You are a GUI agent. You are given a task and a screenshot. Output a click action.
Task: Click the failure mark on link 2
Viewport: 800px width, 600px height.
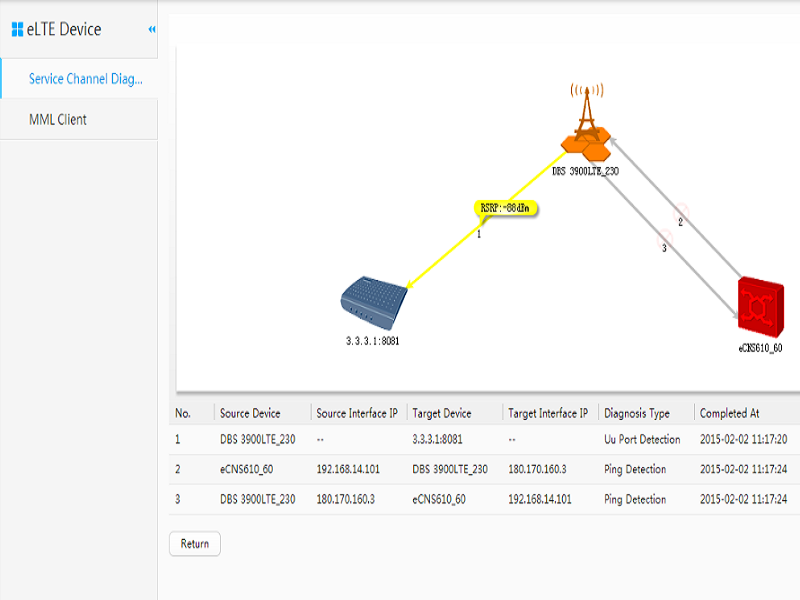681,211
